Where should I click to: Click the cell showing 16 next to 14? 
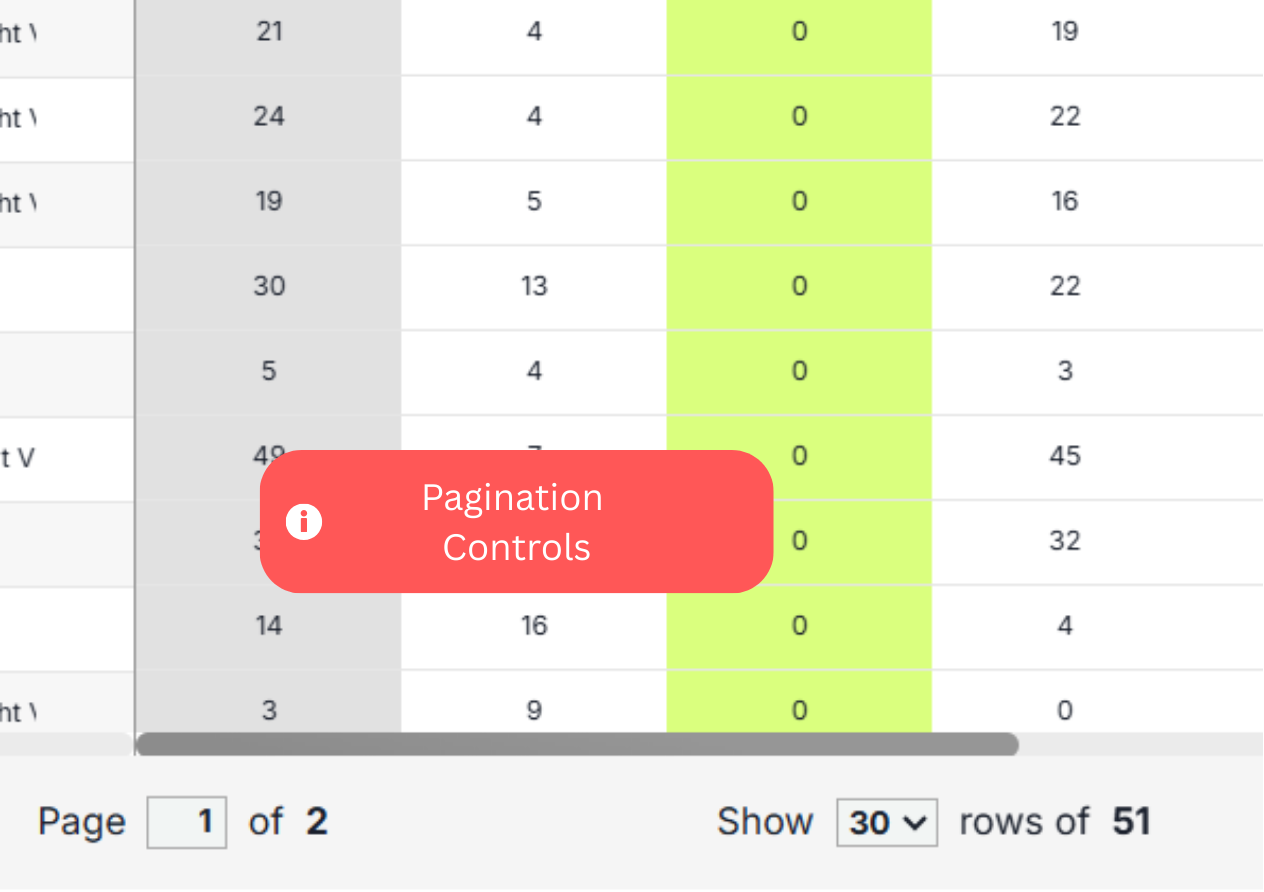coord(534,627)
